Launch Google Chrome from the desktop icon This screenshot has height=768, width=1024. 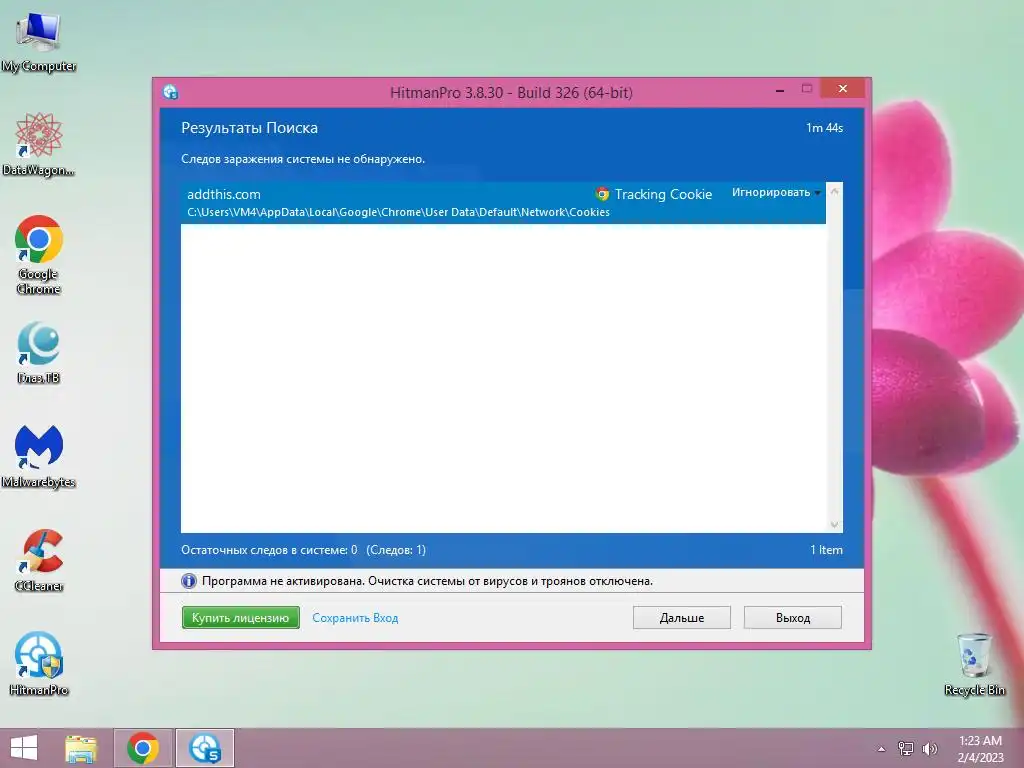(38, 255)
